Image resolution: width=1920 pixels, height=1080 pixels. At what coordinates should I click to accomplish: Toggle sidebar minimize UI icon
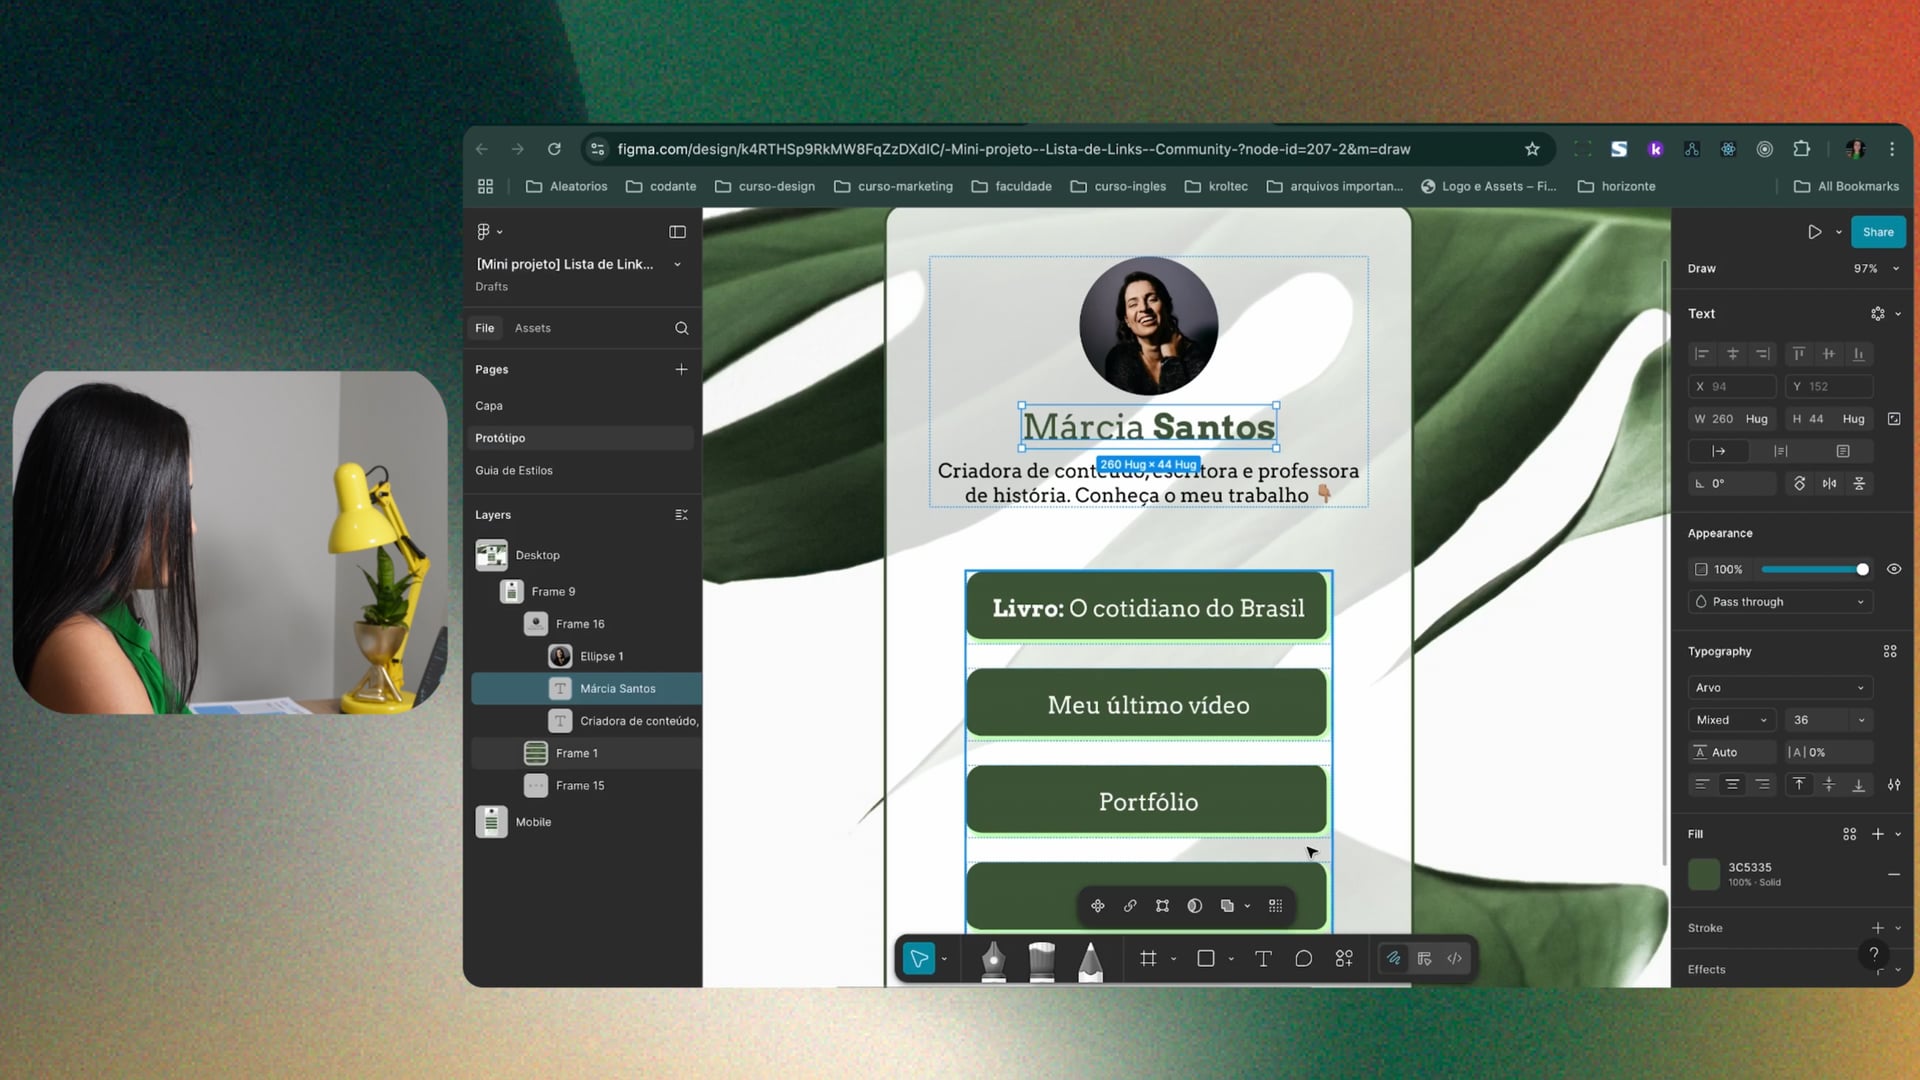677,232
